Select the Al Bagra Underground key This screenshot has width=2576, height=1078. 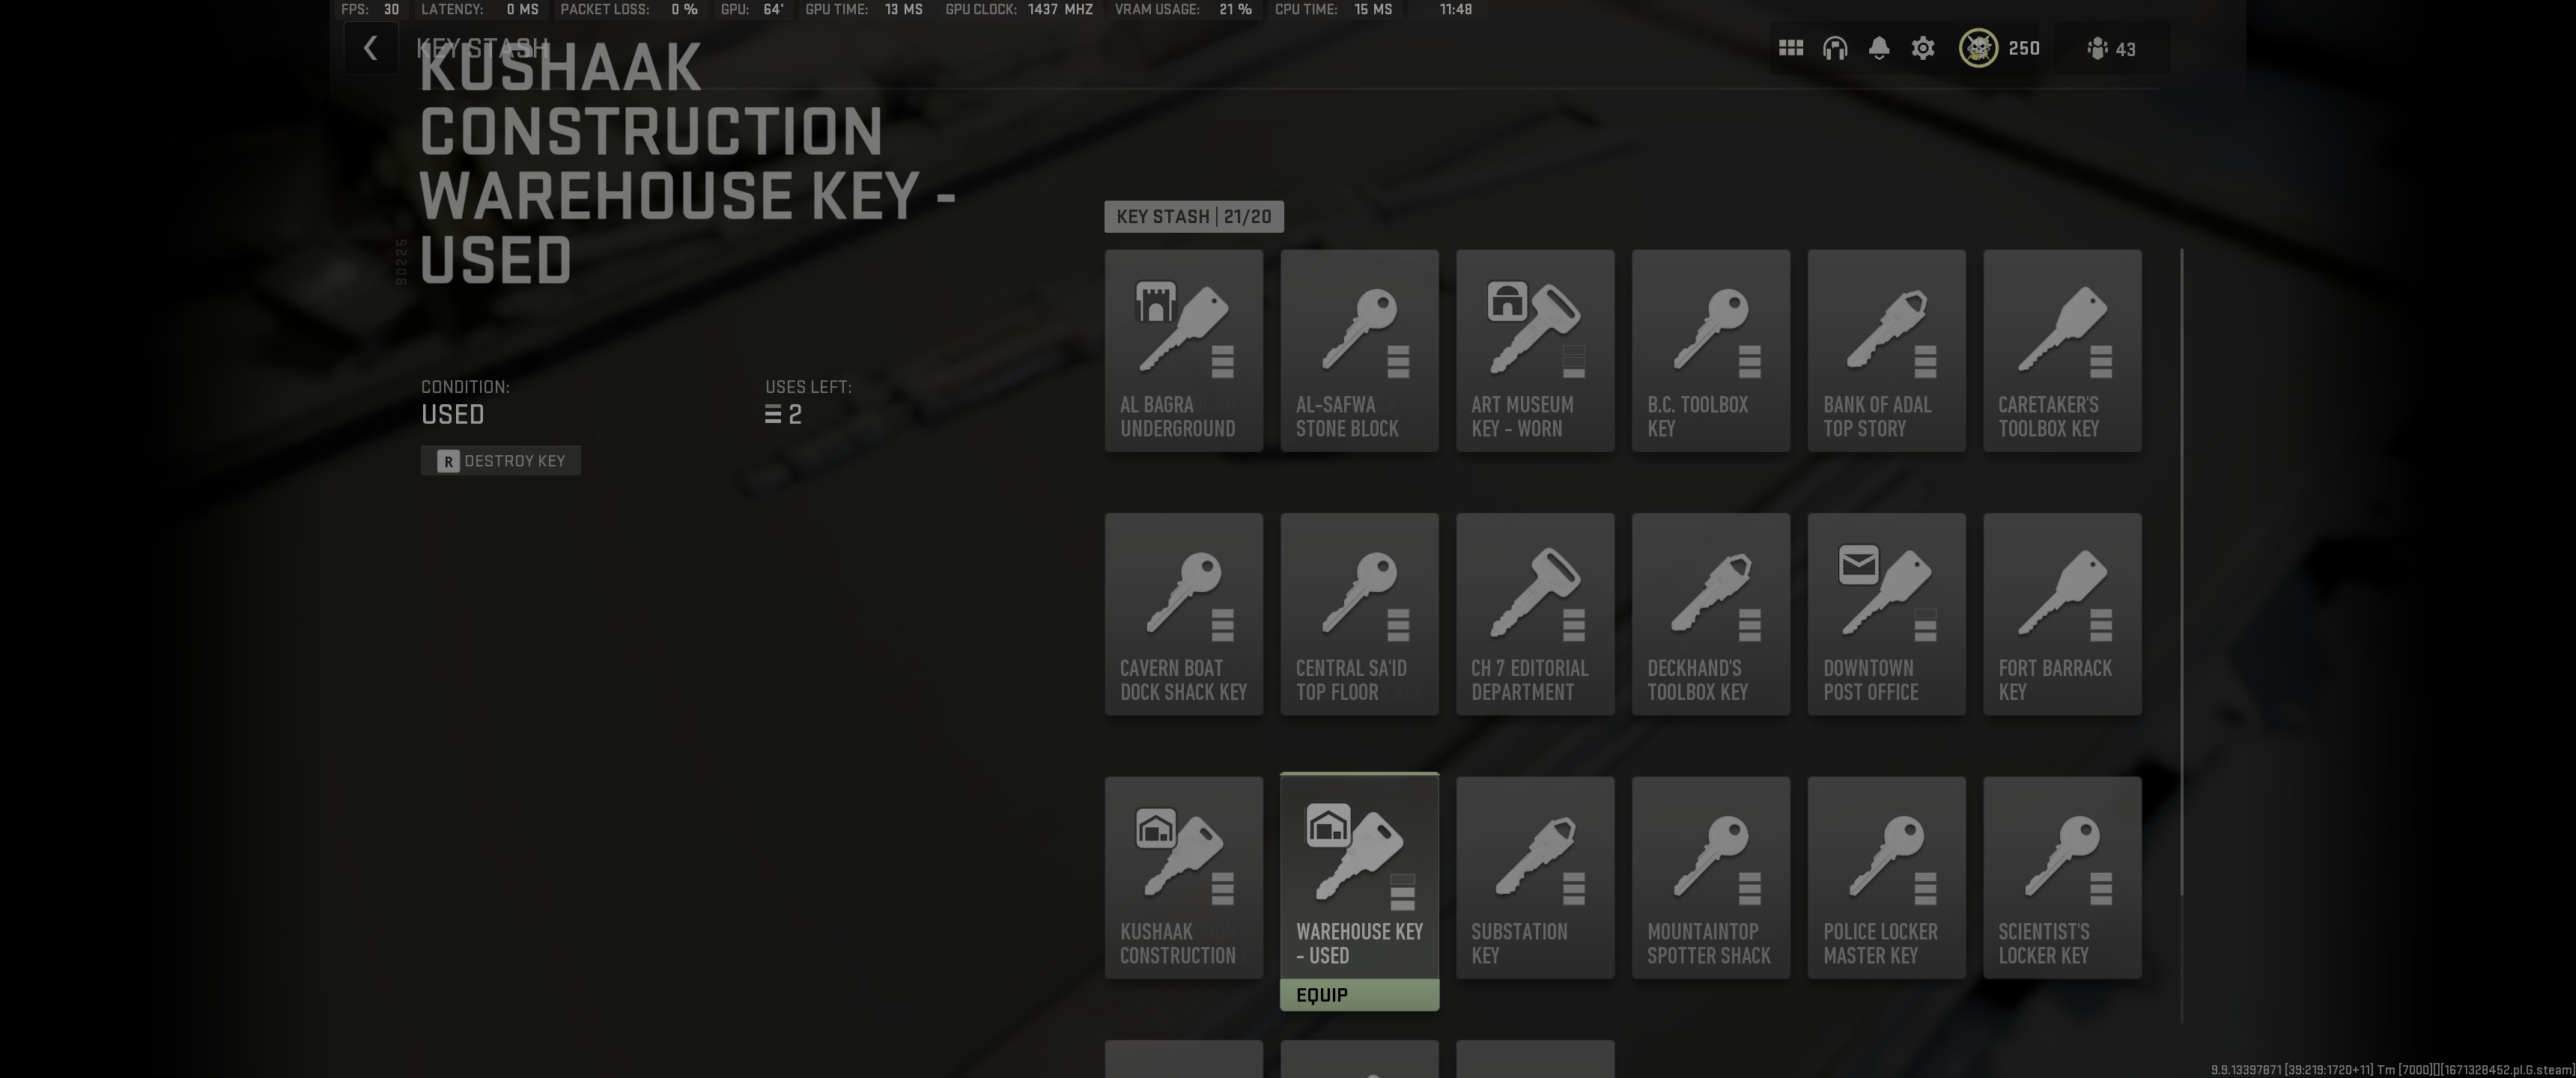1184,351
